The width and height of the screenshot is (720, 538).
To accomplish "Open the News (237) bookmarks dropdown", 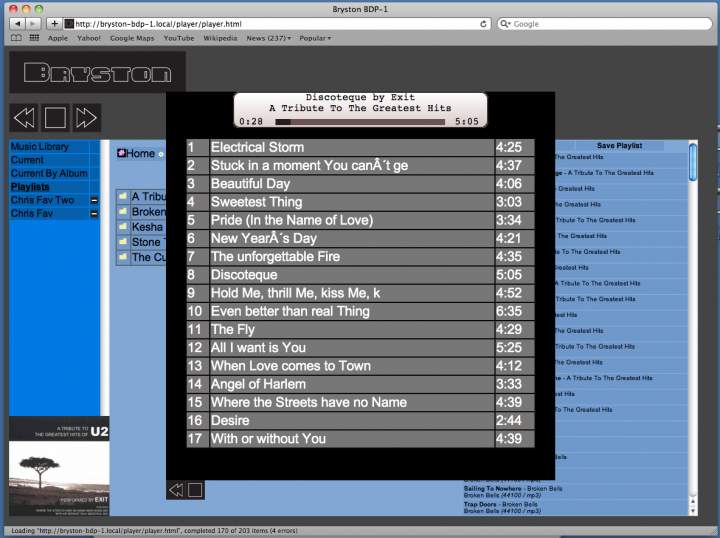I will [269, 38].
